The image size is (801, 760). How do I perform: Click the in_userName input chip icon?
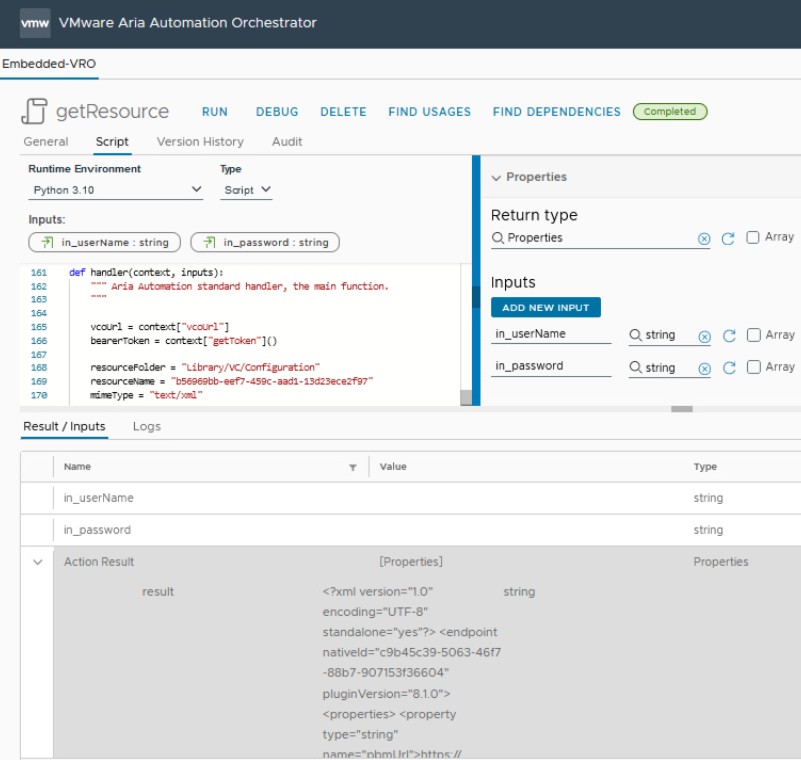(x=47, y=242)
